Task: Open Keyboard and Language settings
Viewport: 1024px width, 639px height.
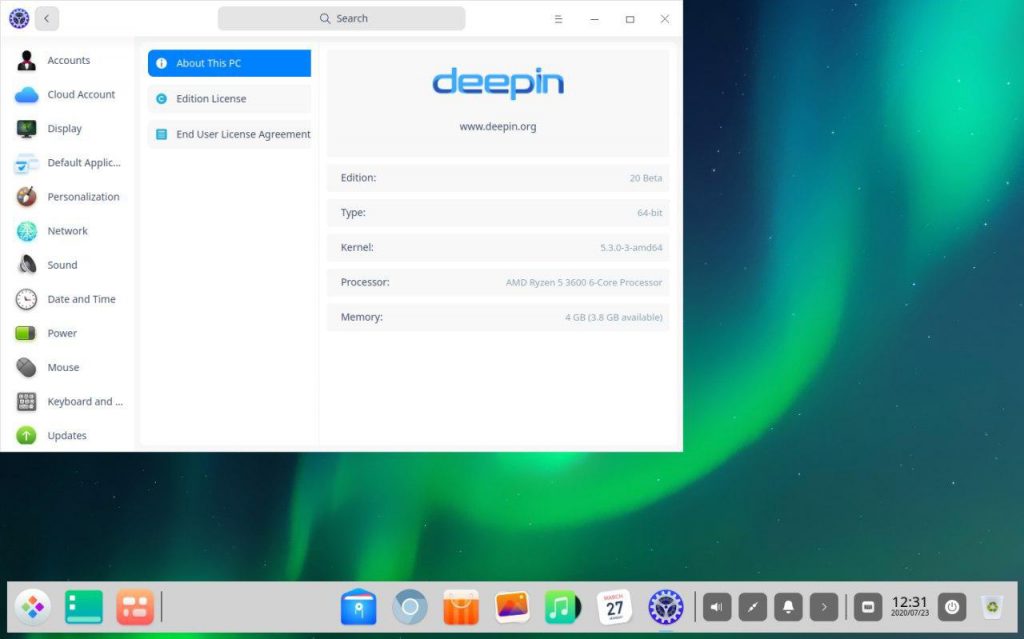Action: point(68,401)
